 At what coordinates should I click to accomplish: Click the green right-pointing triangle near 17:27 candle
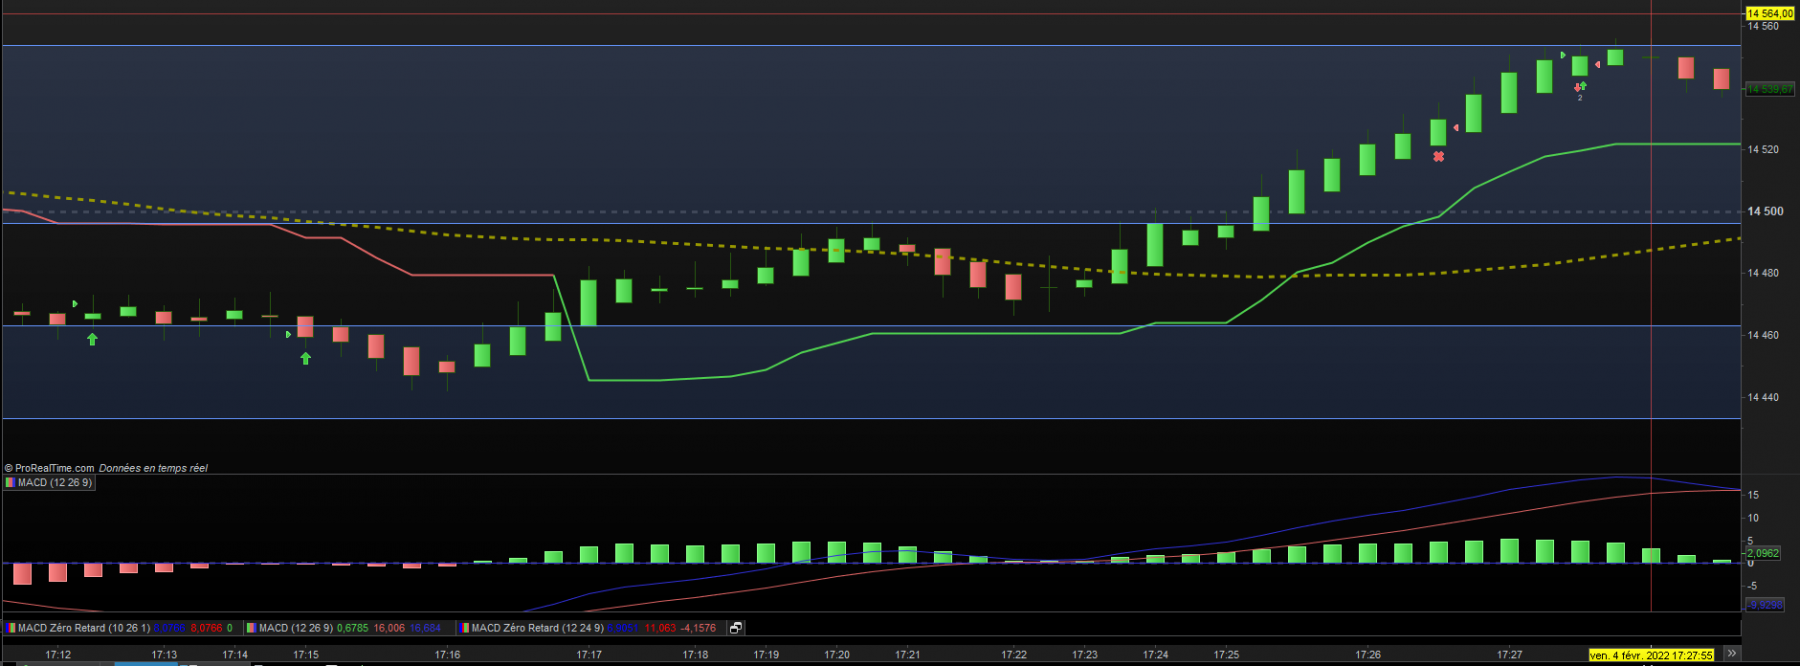tap(1563, 55)
